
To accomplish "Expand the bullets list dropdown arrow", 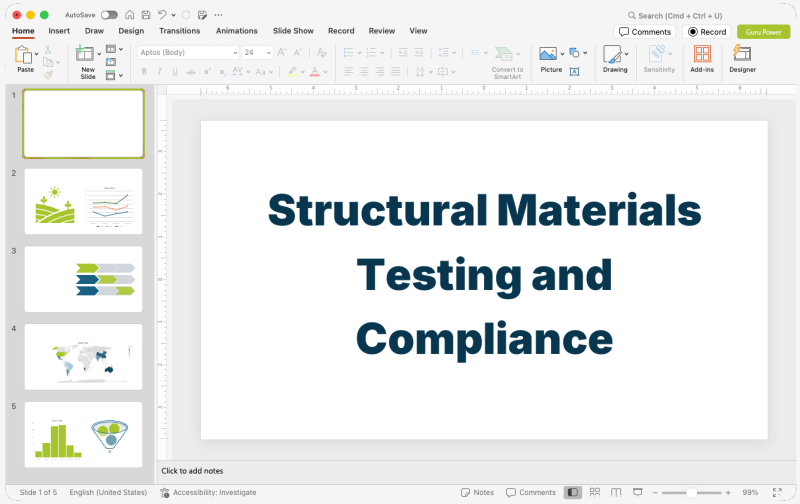I will [x=360, y=53].
